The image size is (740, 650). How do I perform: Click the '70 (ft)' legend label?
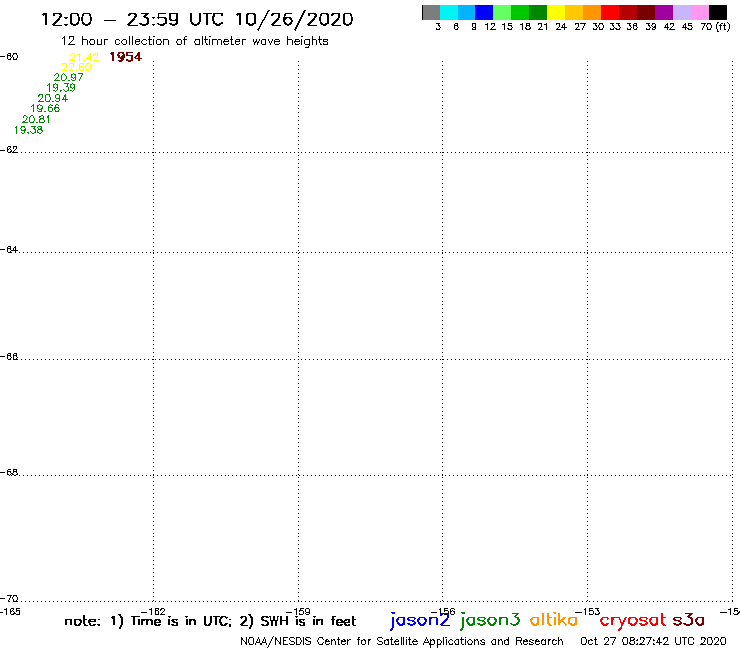click(715, 27)
